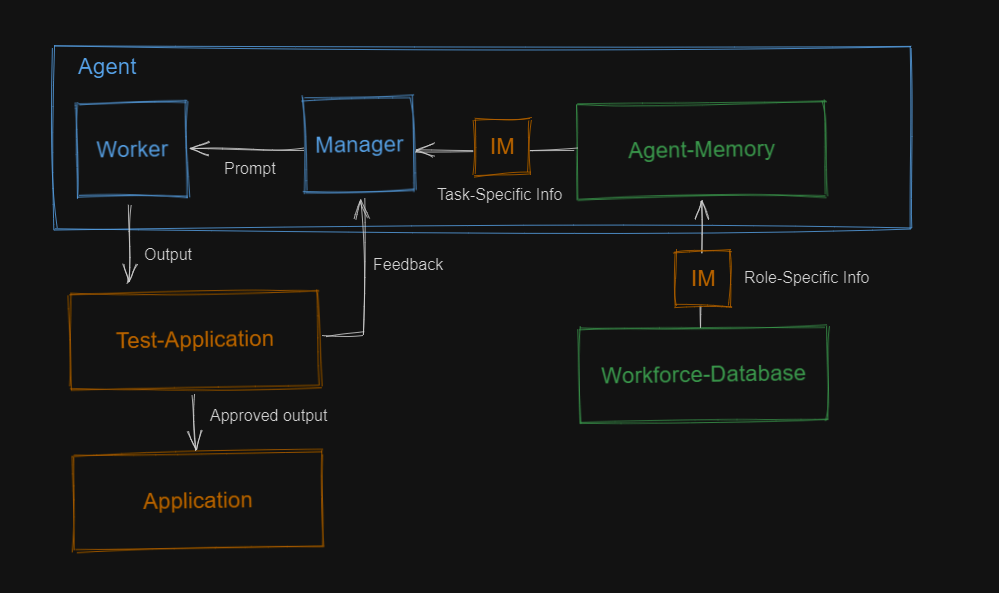Screen dimensions: 999x593
Task: Select the Worker box
Action: pos(131,148)
